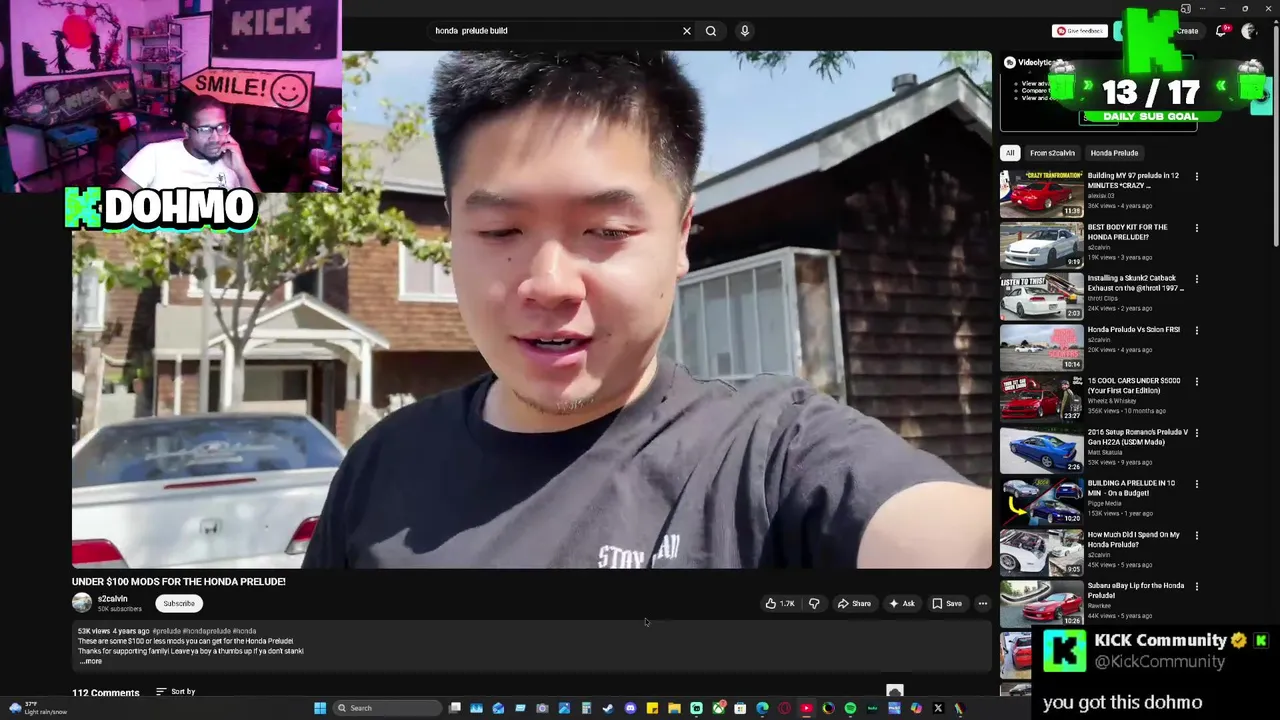Open Microsoft Store from taskbar

click(x=740, y=708)
